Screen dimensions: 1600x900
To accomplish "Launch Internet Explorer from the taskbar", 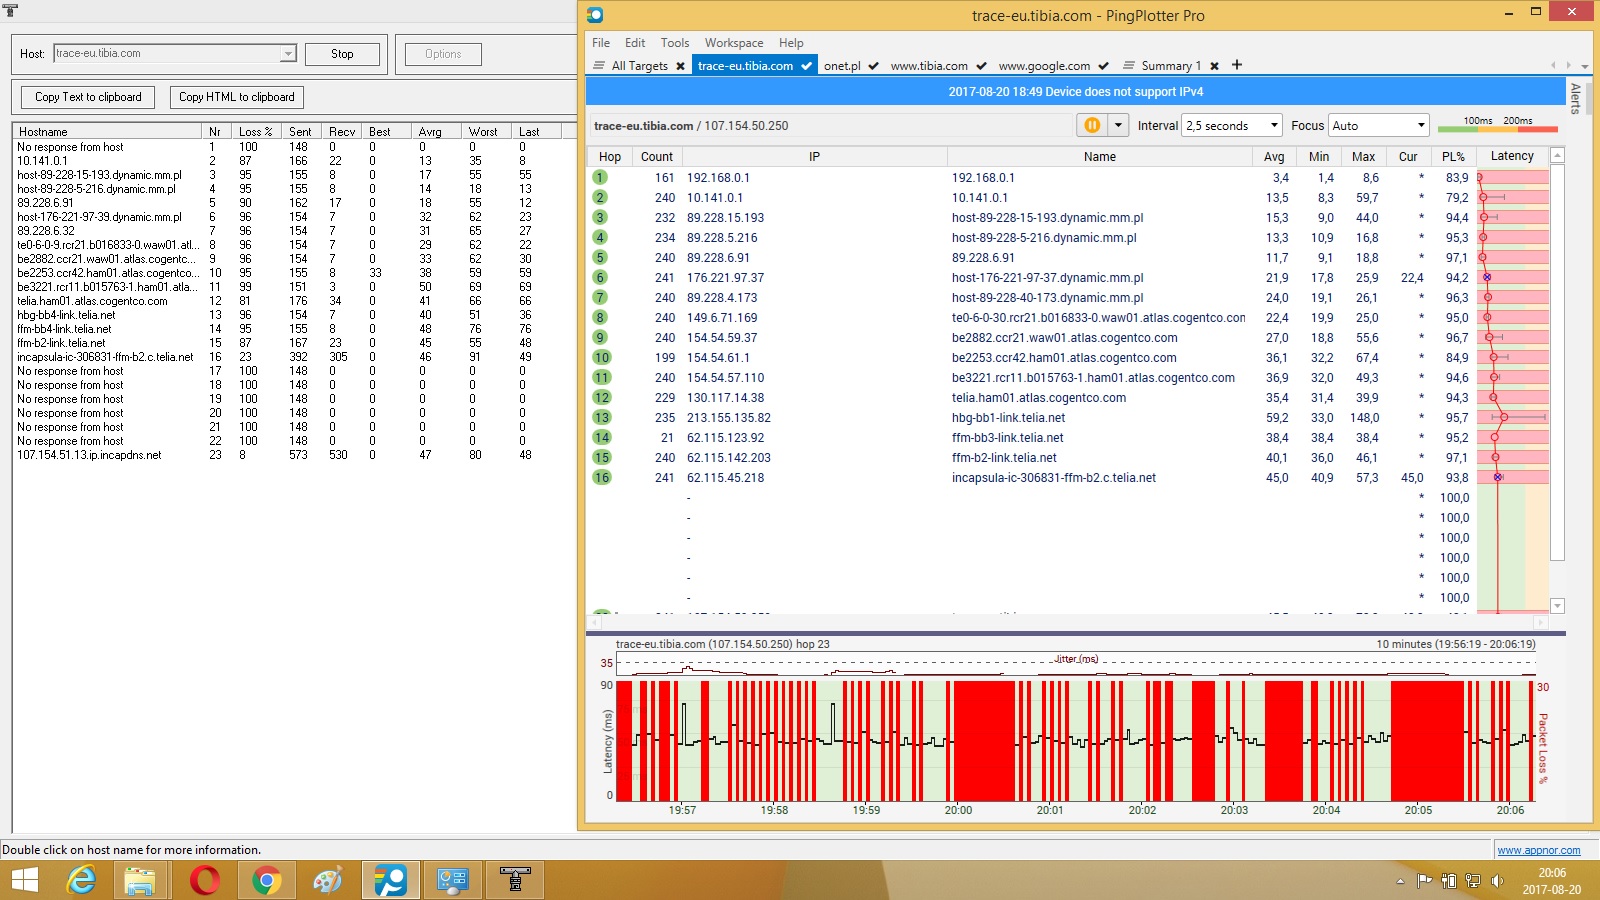I will (81, 880).
